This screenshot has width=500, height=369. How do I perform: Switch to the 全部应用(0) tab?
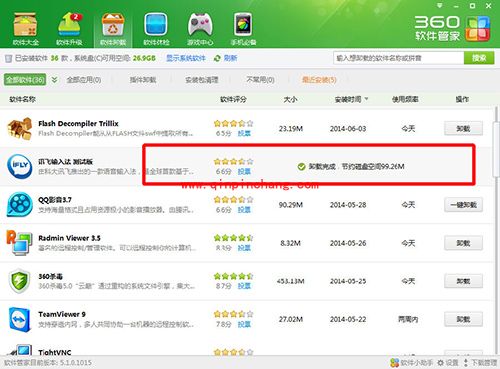(x=84, y=80)
